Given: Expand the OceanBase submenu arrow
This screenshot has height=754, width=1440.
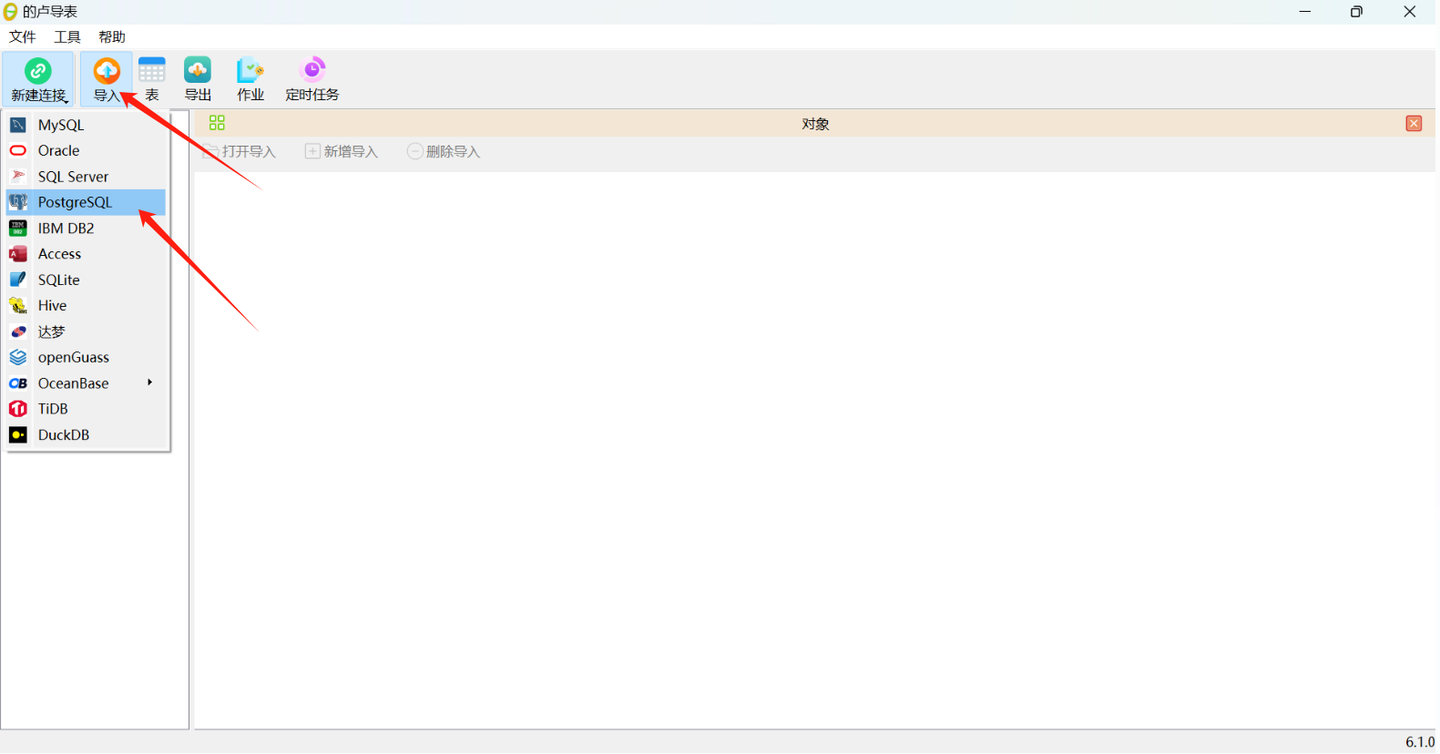Looking at the screenshot, I should [x=150, y=383].
